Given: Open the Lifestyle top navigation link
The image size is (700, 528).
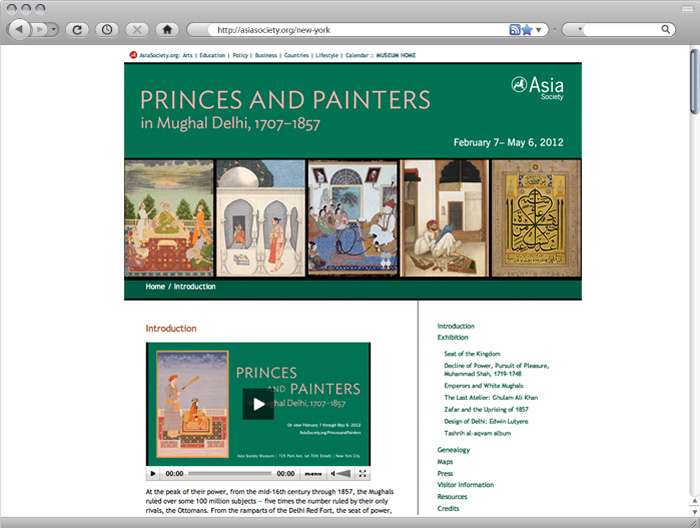Looking at the screenshot, I should coord(327,55).
